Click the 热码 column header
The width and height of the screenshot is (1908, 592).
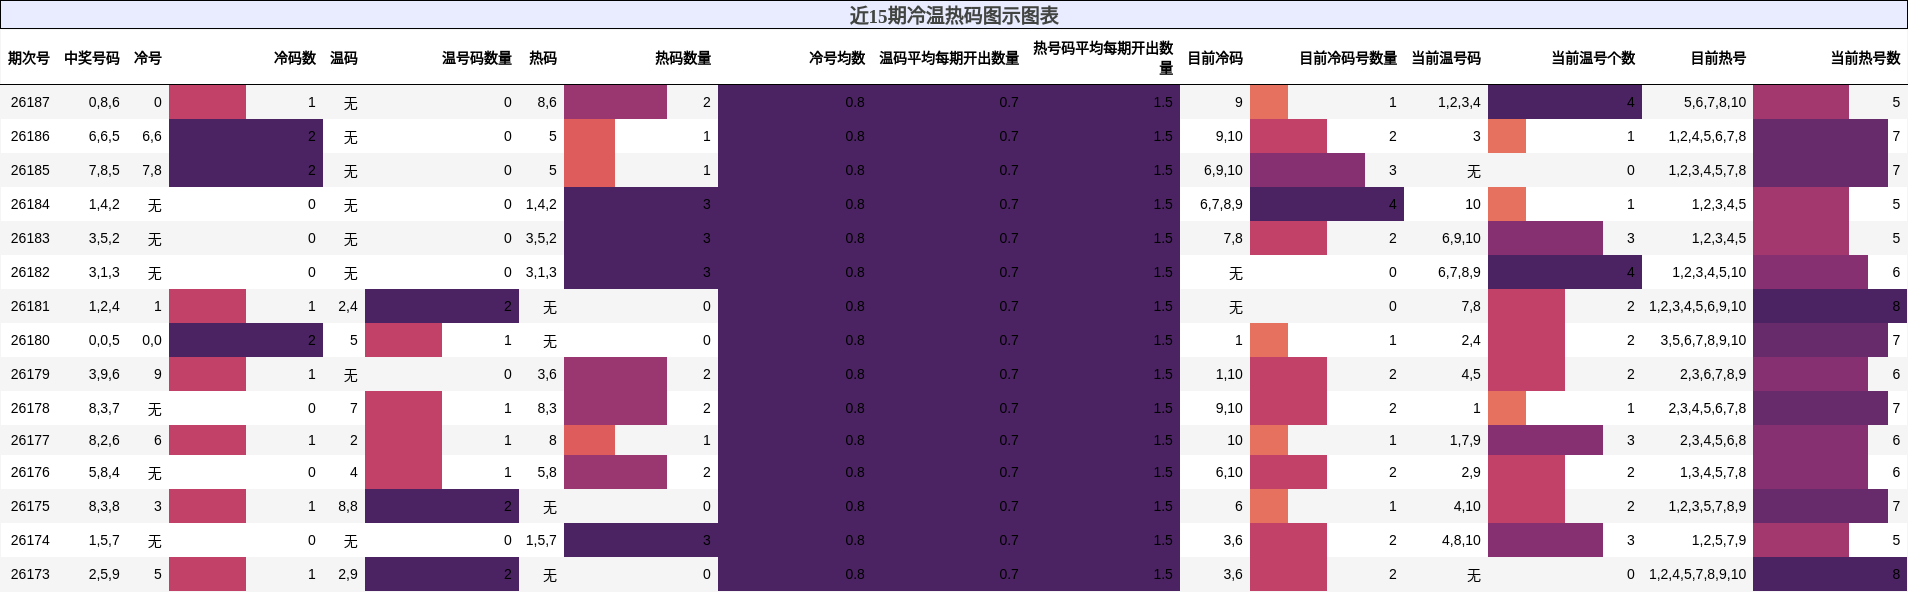(x=543, y=58)
